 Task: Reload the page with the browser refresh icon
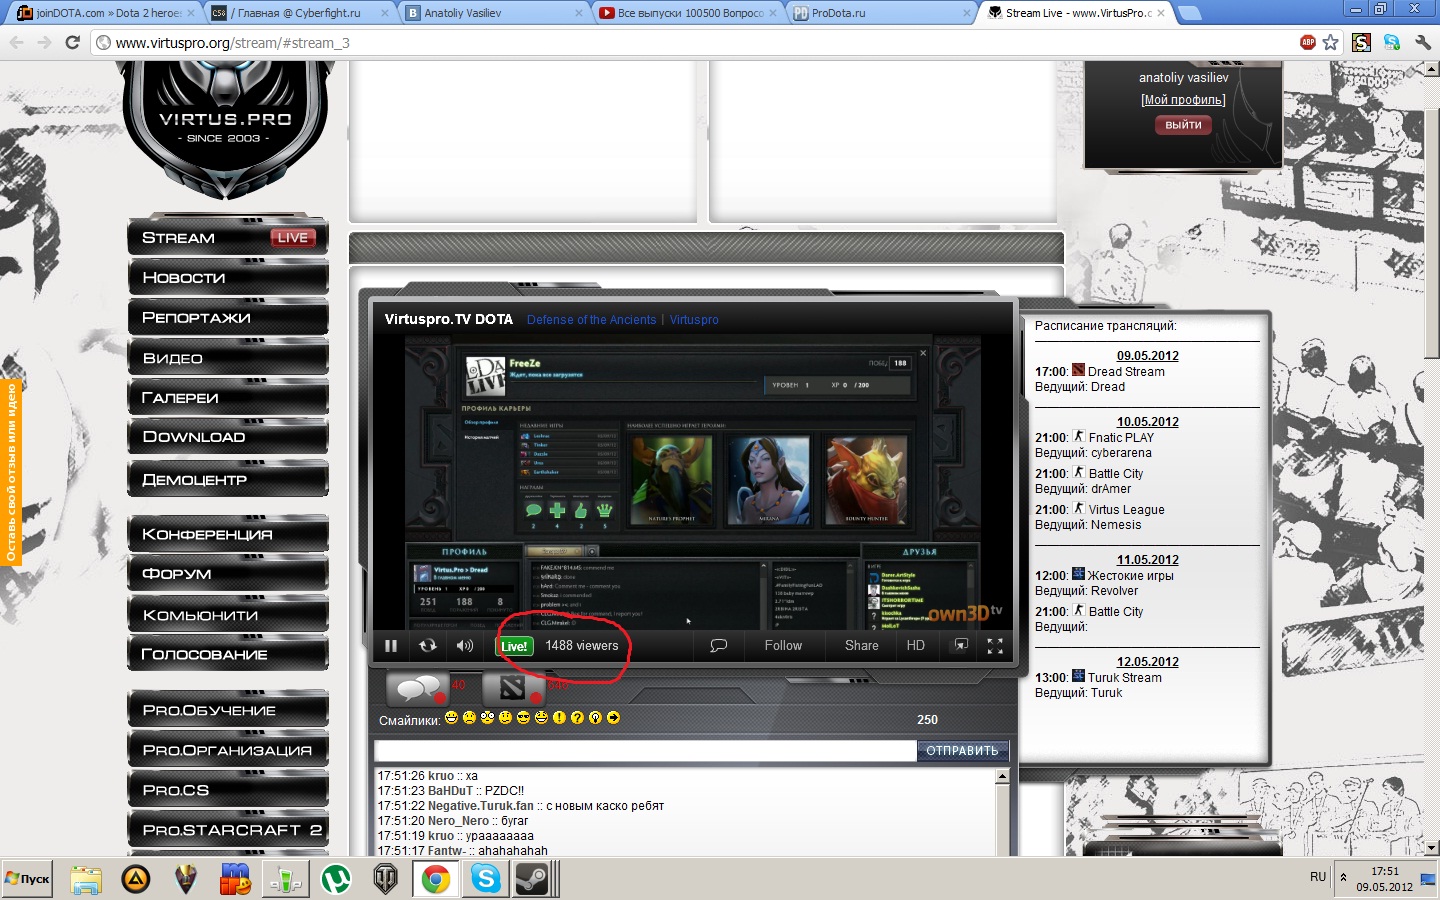coord(72,43)
